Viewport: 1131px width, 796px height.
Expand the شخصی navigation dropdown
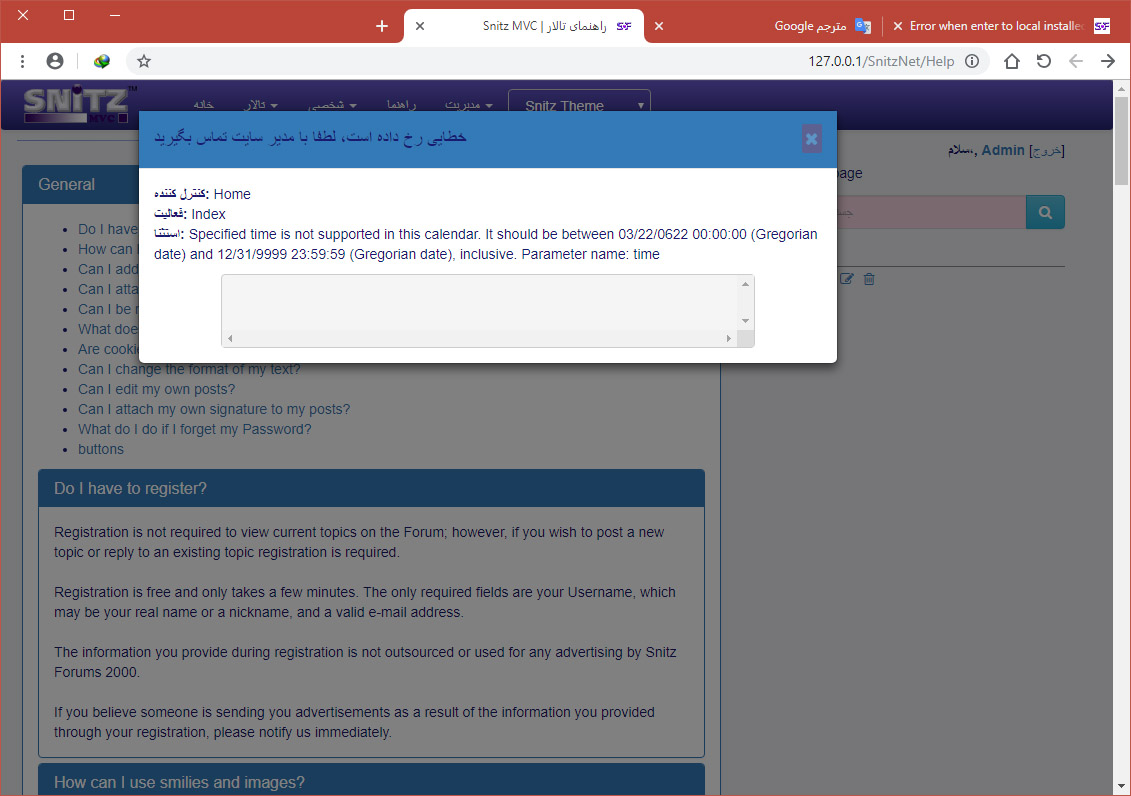pos(332,105)
